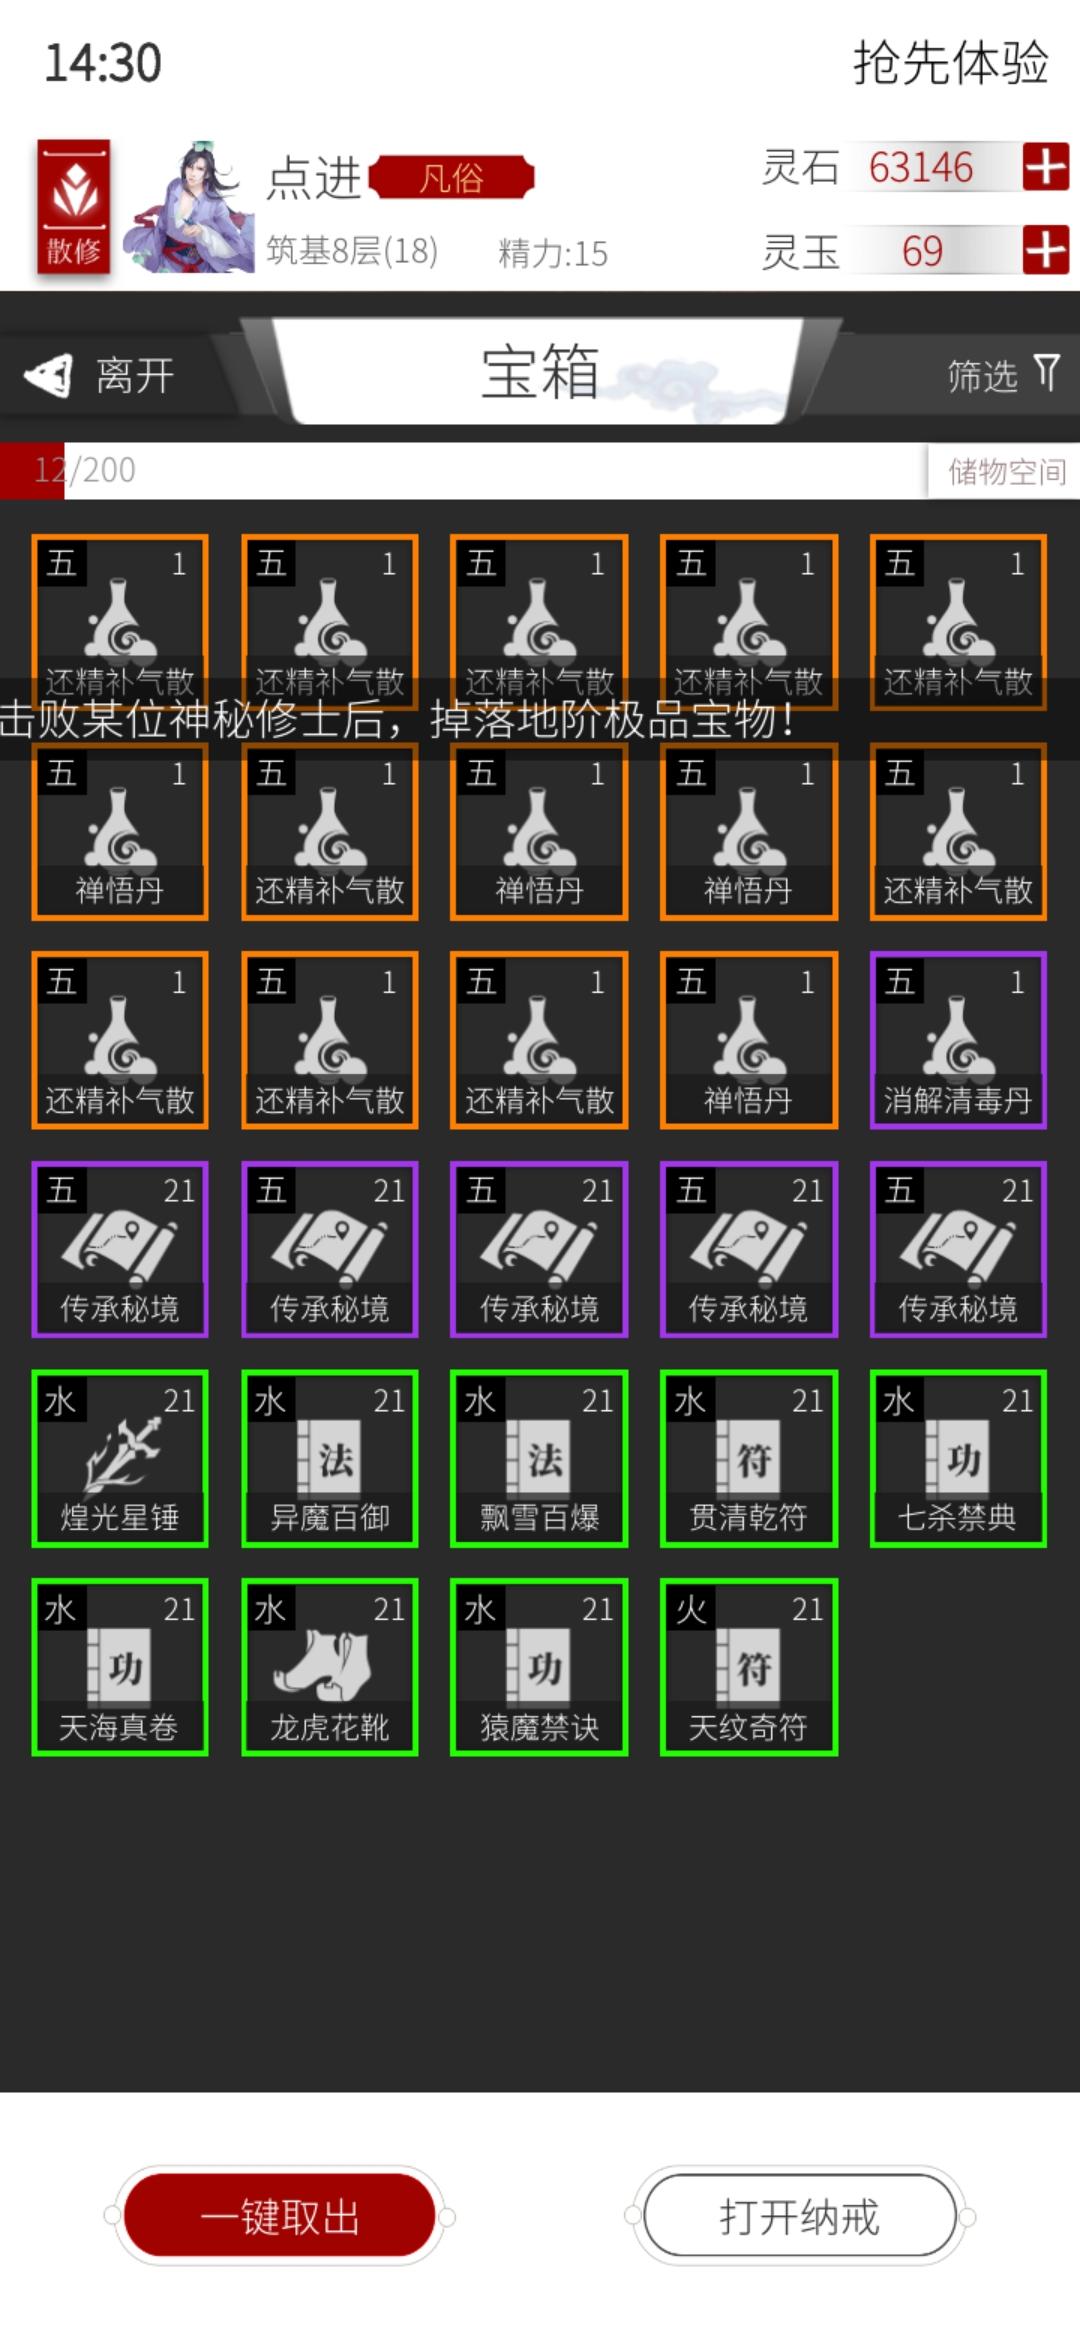The height and width of the screenshot is (2340, 1080).
Task: Click the 一键取出 button
Action: tap(280, 2216)
